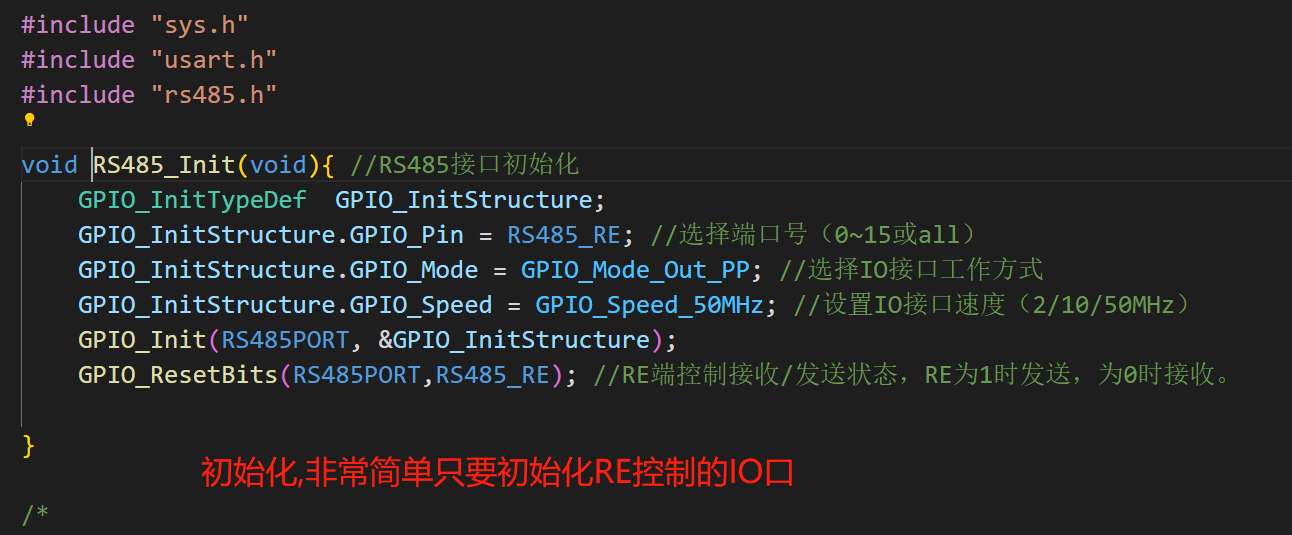Screen dimensions: 1292x535
Task: Click the /* comment opener at the bottom
Action: [35, 515]
